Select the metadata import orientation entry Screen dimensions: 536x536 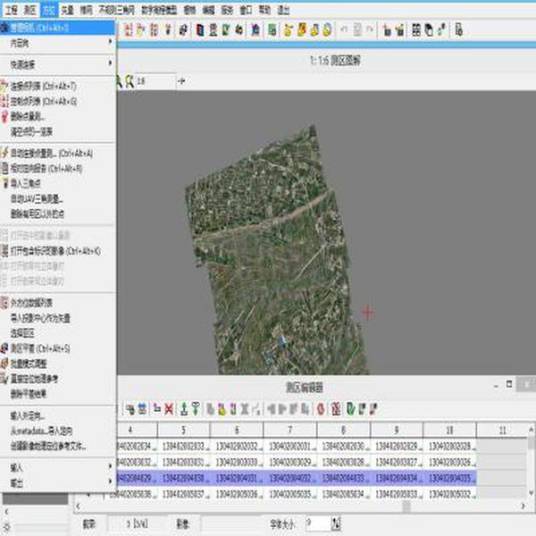[57, 431]
